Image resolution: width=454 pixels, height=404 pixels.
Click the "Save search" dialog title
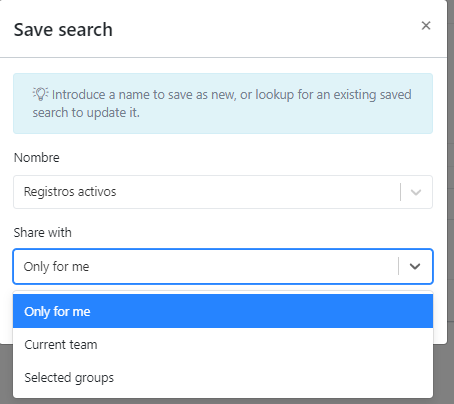coord(63,29)
